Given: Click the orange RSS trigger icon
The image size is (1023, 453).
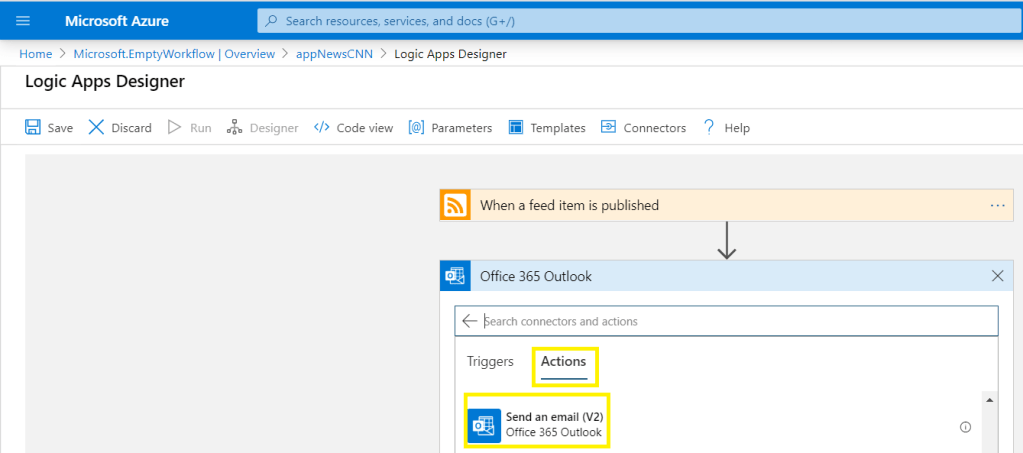Looking at the screenshot, I should click(x=455, y=205).
